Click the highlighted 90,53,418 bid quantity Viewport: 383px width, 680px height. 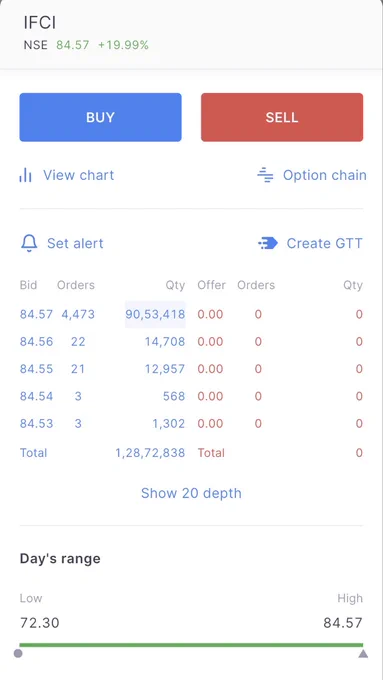[155, 314]
